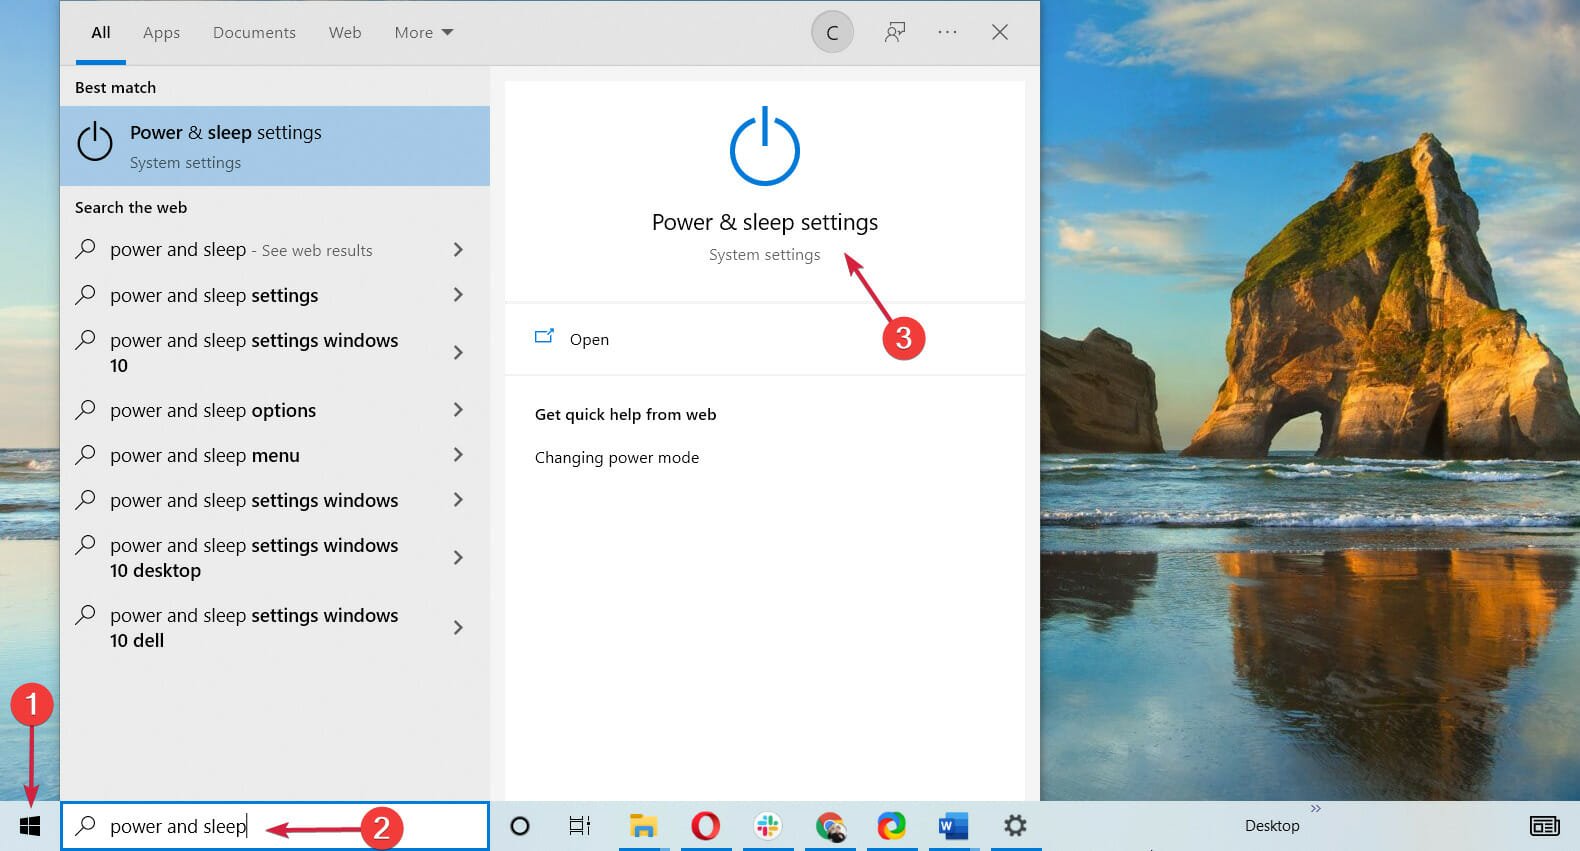Image resolution: width=1580 pixels, height=851 pixels.
Task: Select suggestion settings windows 10 dell
Action: [275, 627]
